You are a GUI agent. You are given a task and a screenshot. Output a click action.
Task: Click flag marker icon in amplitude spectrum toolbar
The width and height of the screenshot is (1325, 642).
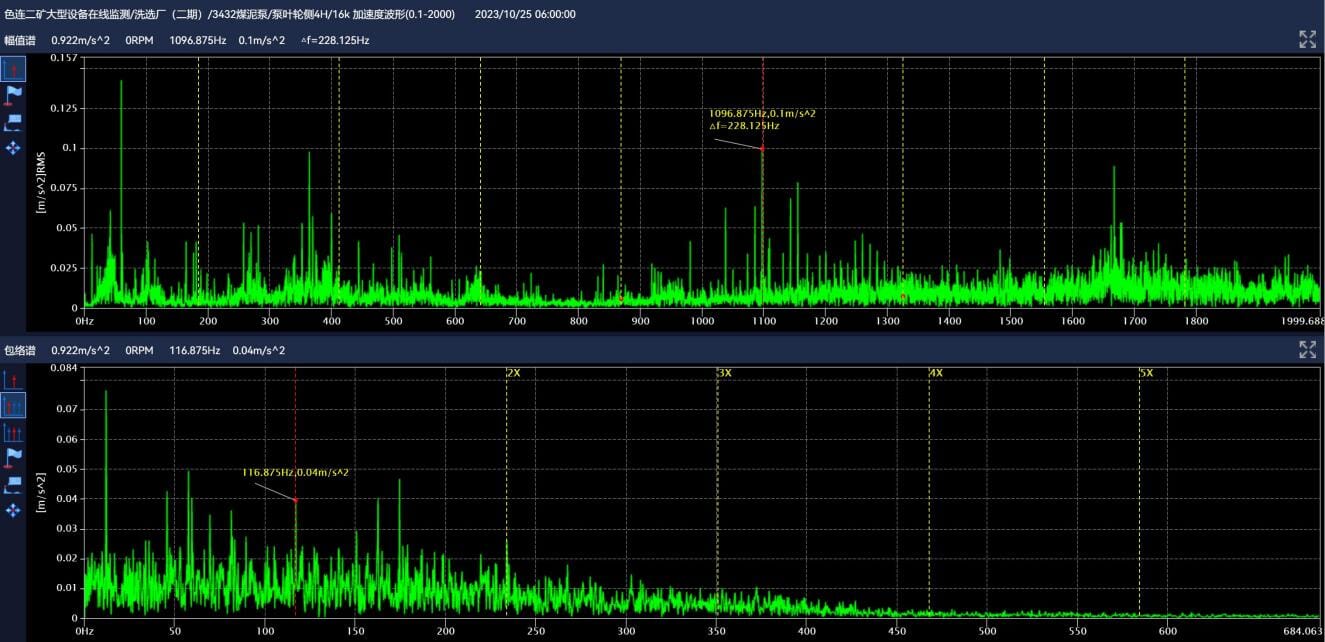(x=13, y=95)
